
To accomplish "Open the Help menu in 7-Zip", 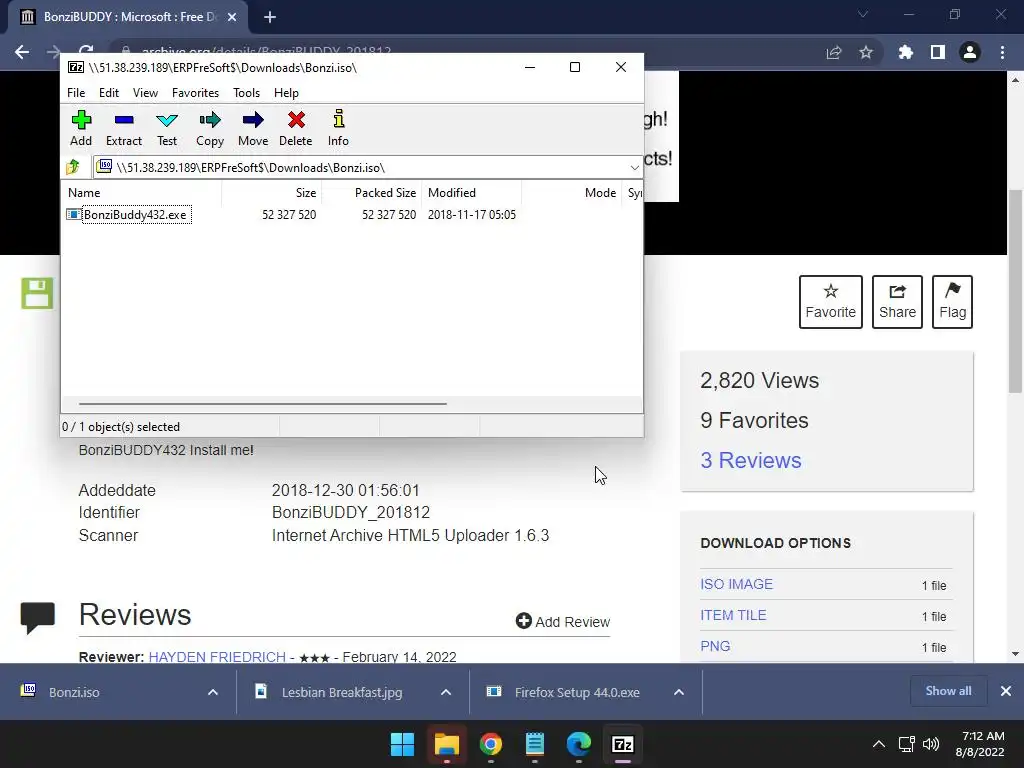I will point(286,93).
